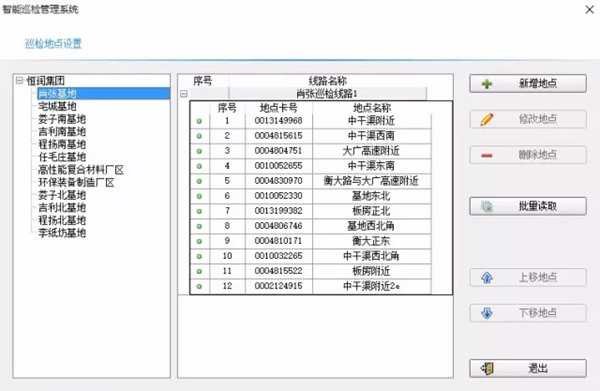Click the pencil icon for 修改地点

[487, 119]
